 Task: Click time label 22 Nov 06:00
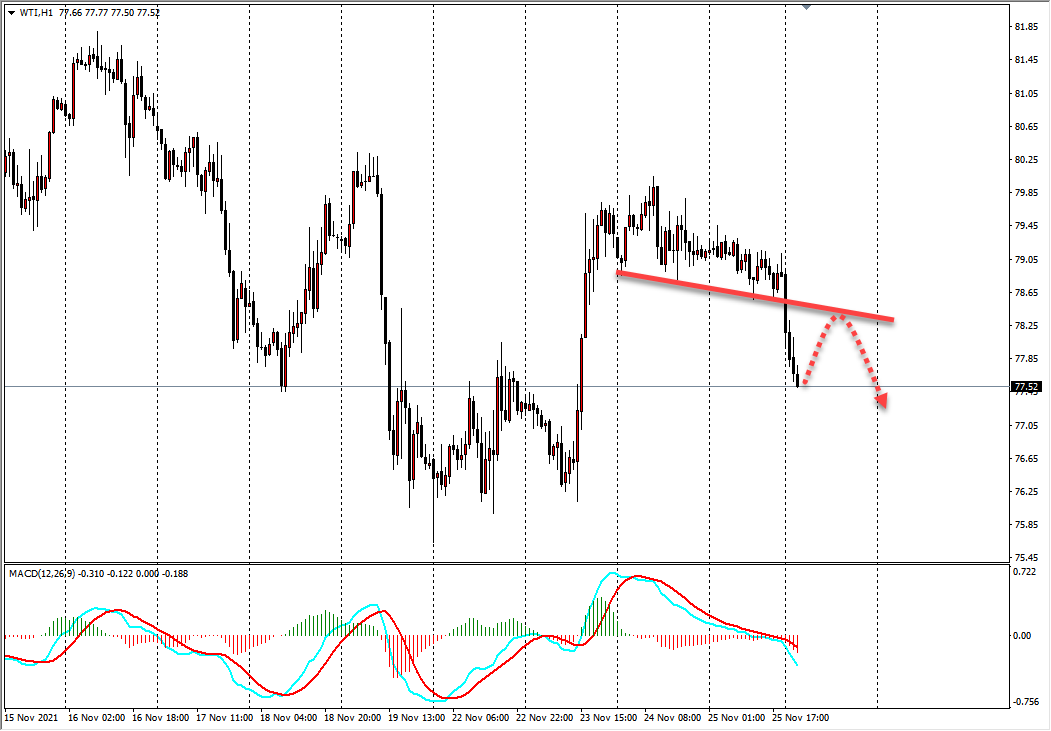tap(481, 718)
